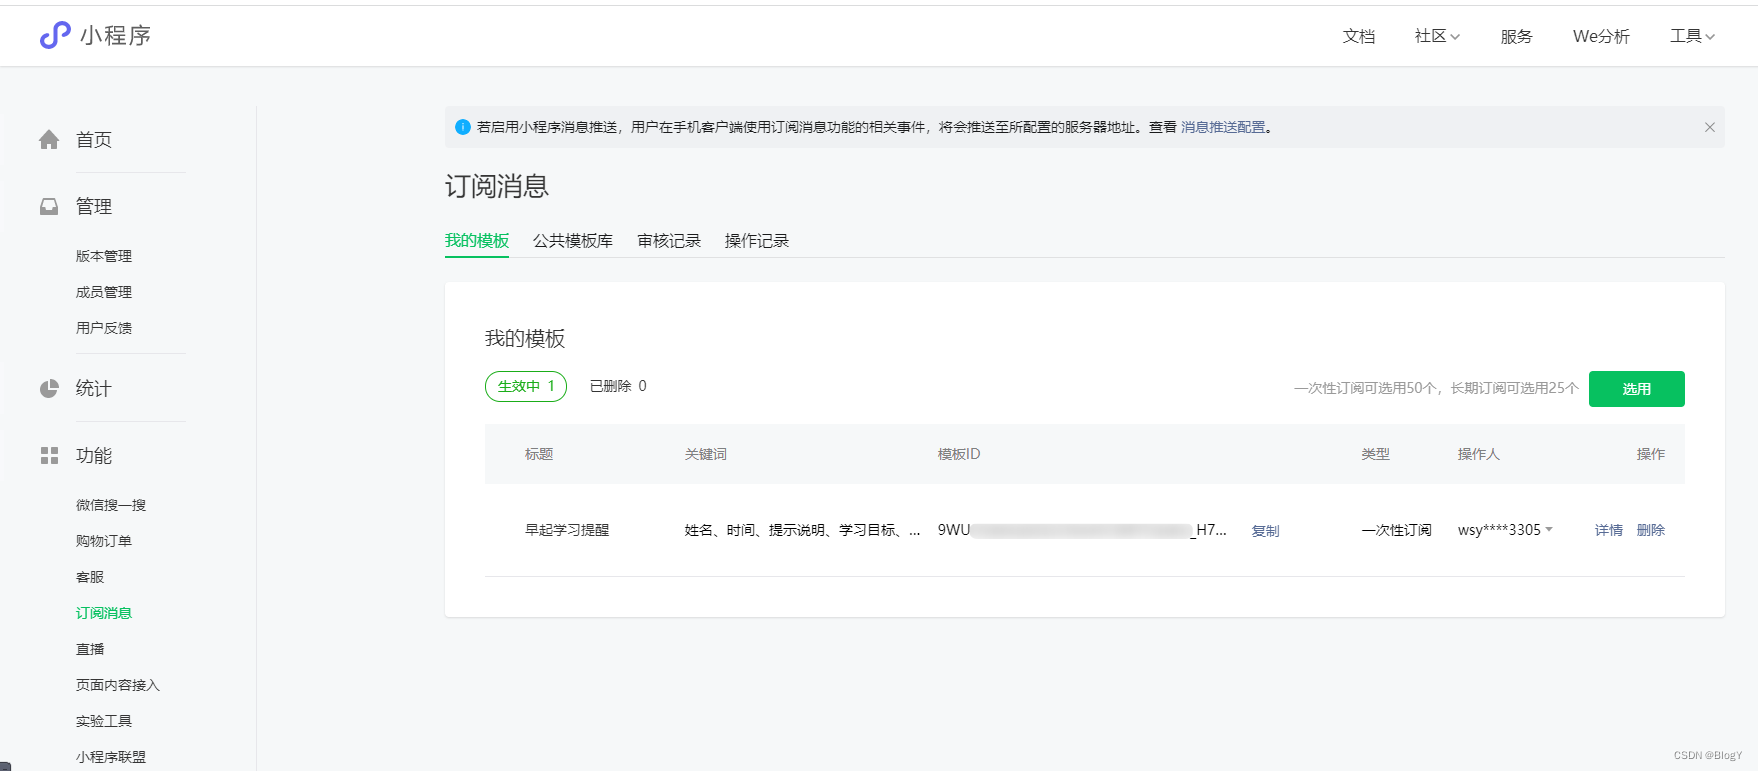Open We分析 in top navigation
The width and height of the screenshot is (1758, 771).
pyautogui.click(x=1601, y=36)
